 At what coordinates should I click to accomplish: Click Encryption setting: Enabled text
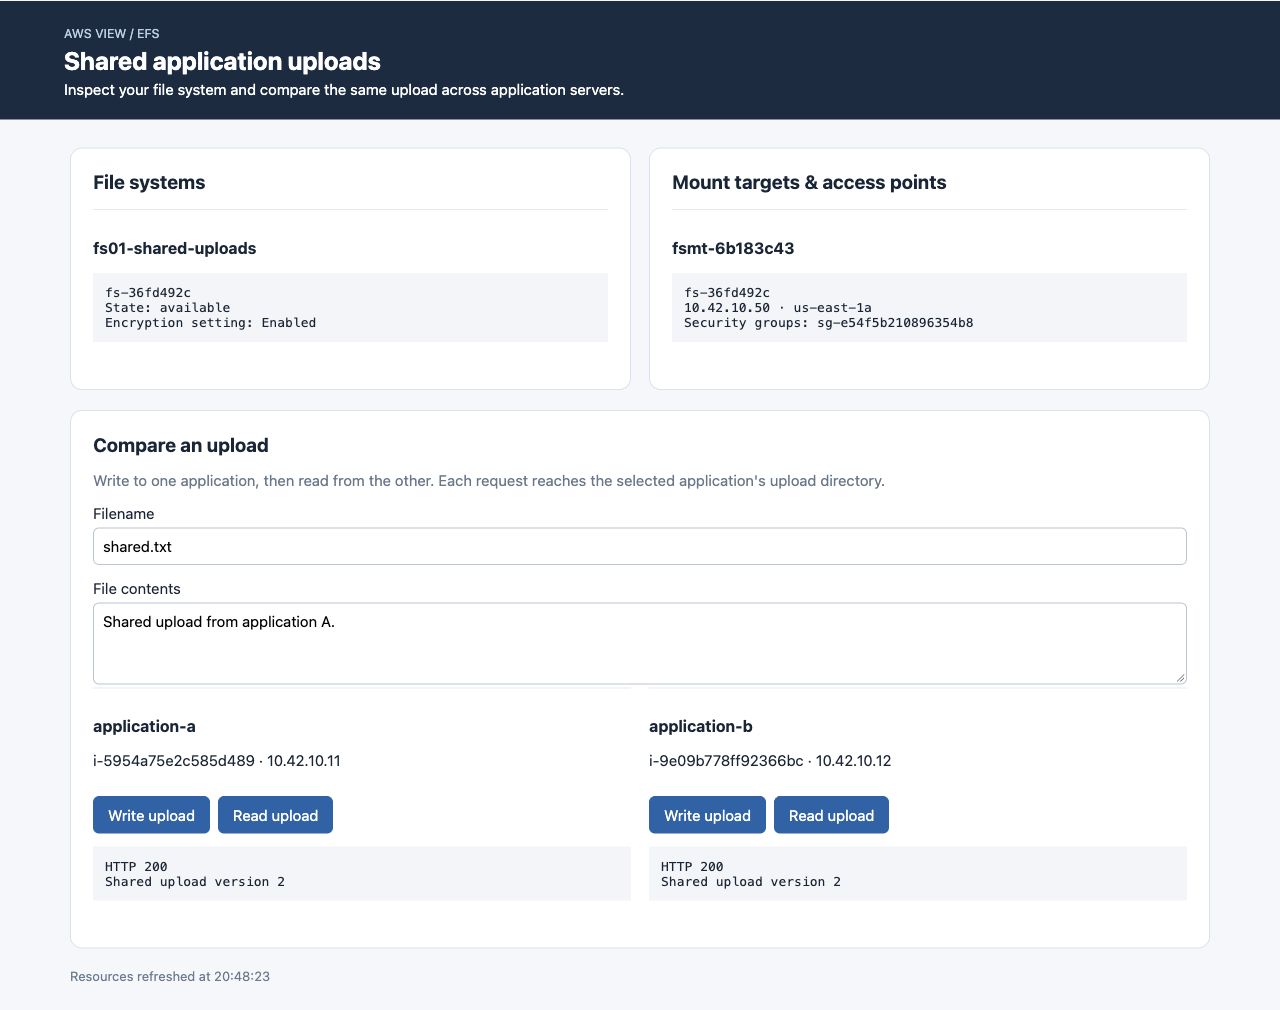(x=210, y=323)
